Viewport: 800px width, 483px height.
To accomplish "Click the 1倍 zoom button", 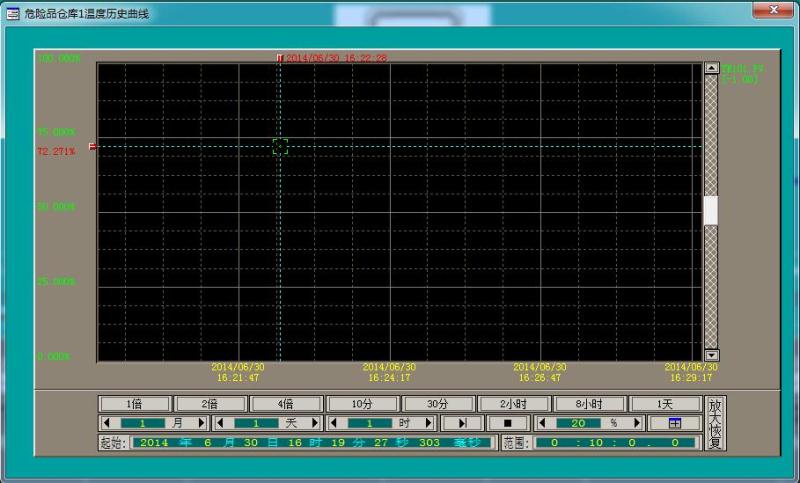I will pyautogui.click(x=134, y=404).
